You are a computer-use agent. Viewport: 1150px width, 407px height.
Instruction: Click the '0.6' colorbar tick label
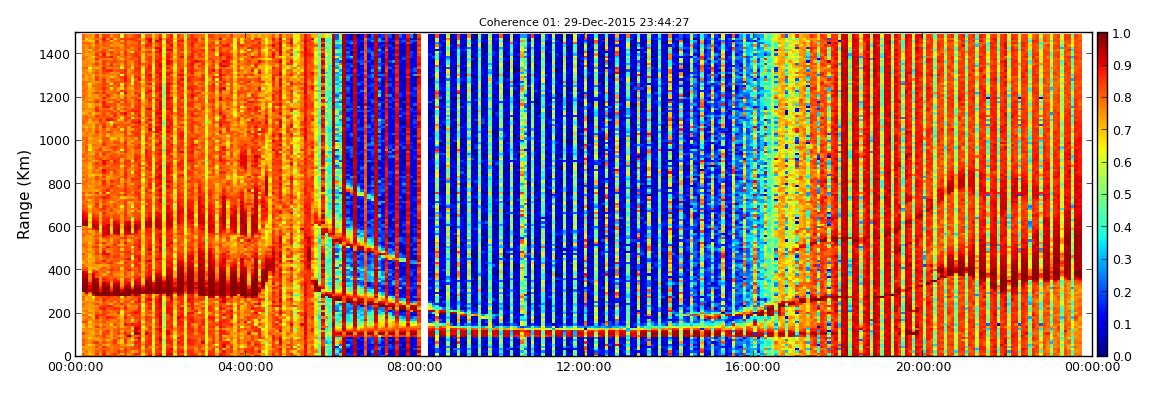(1122, 163)
